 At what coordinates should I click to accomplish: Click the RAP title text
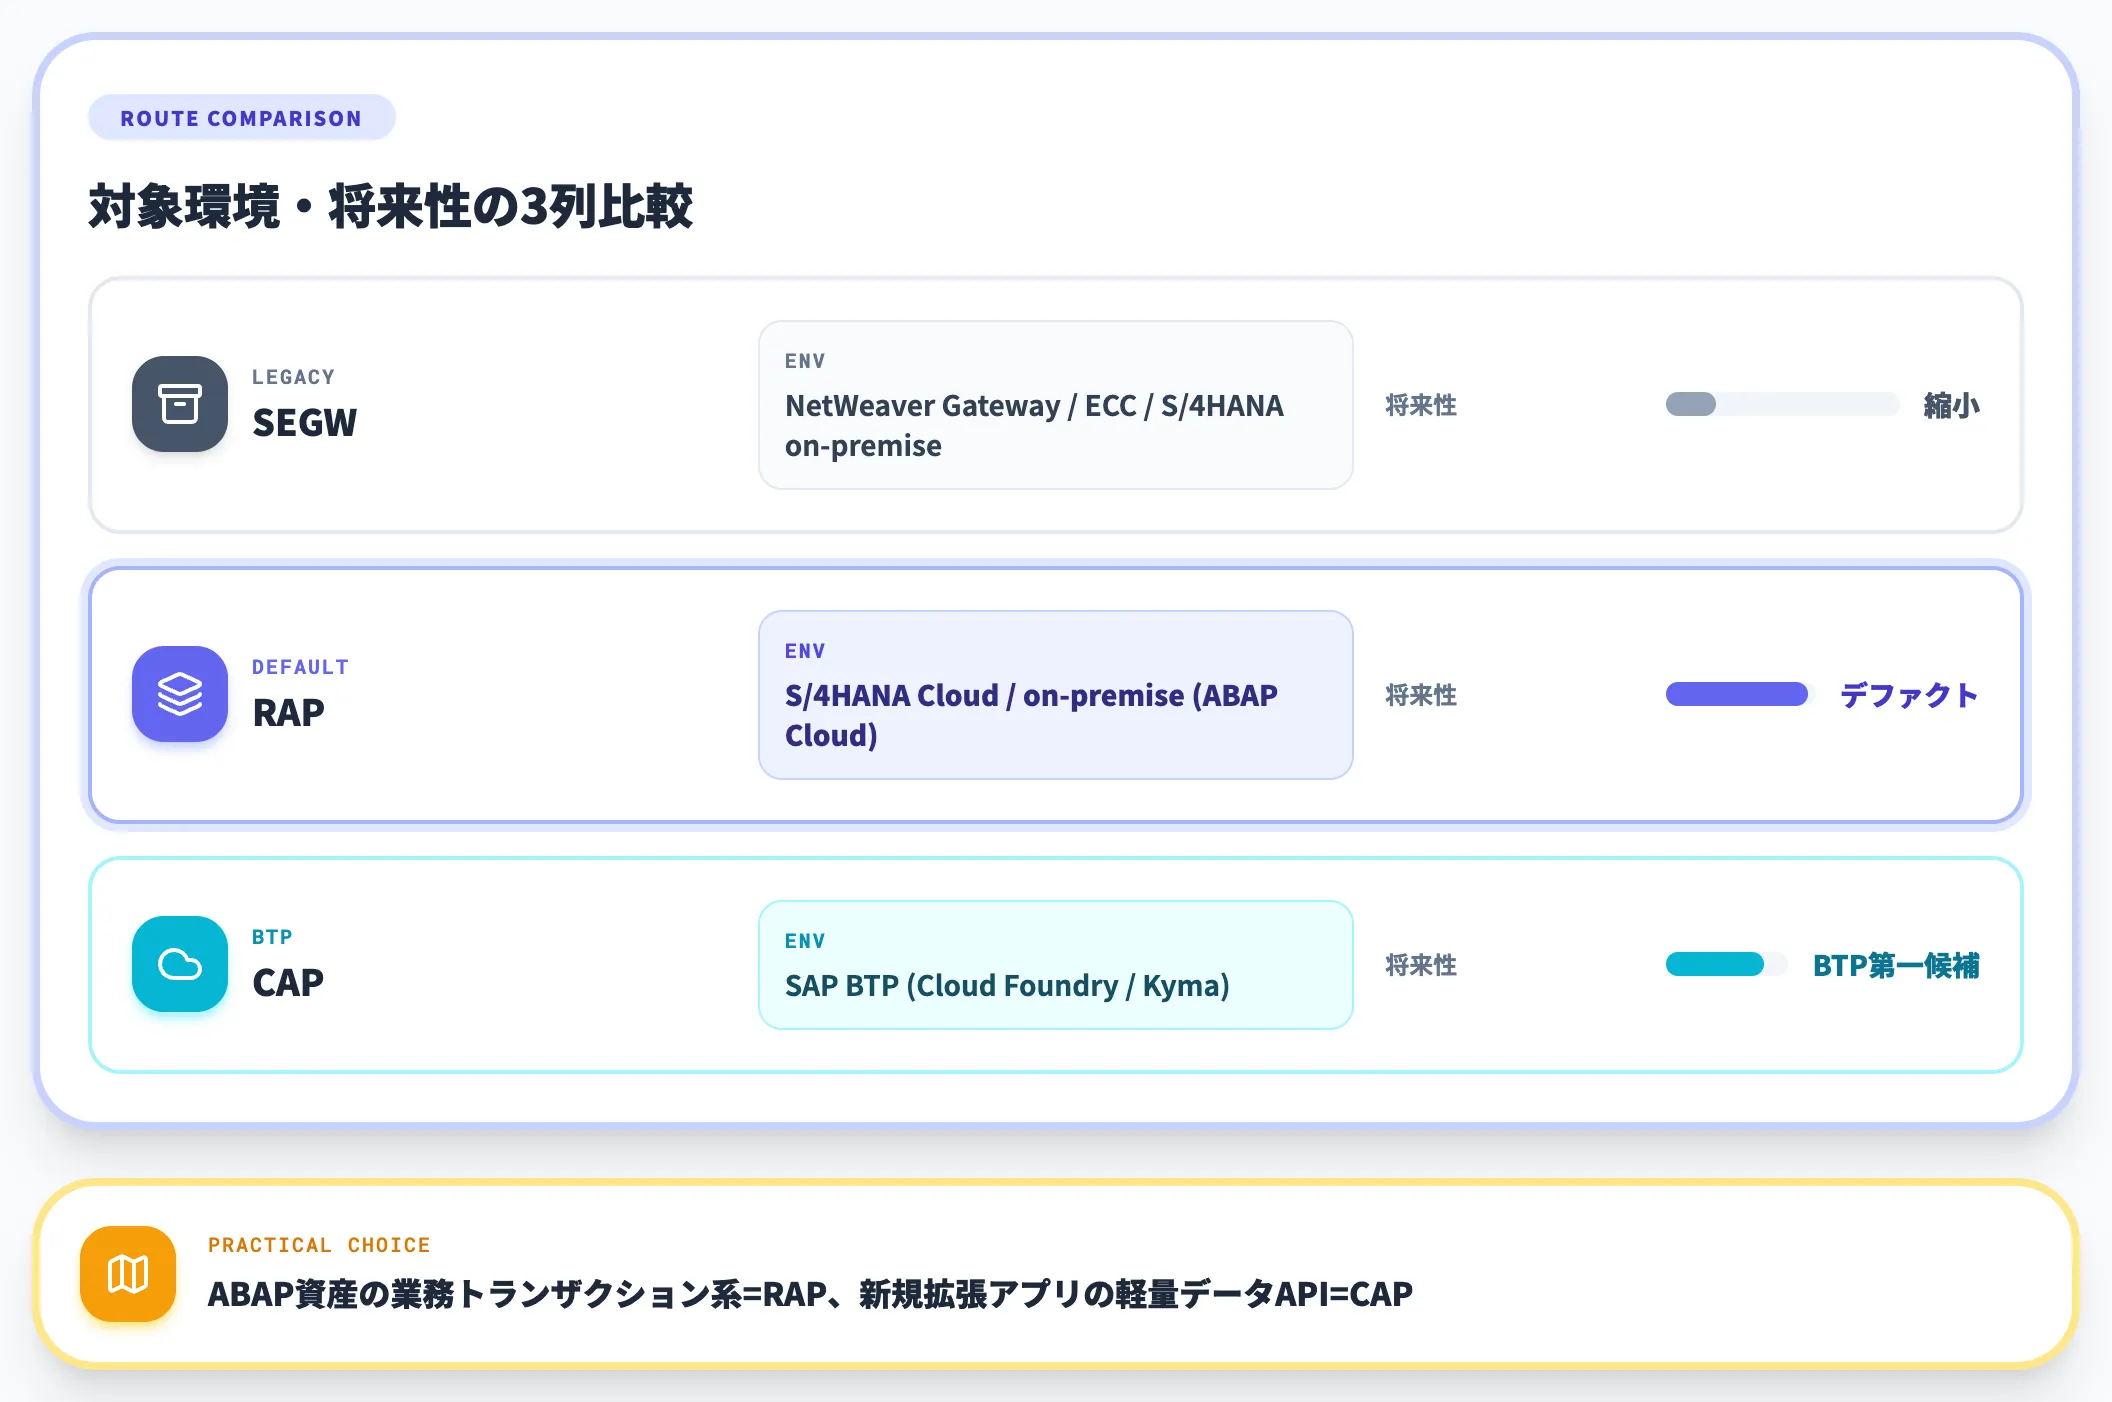pos(288,713)
